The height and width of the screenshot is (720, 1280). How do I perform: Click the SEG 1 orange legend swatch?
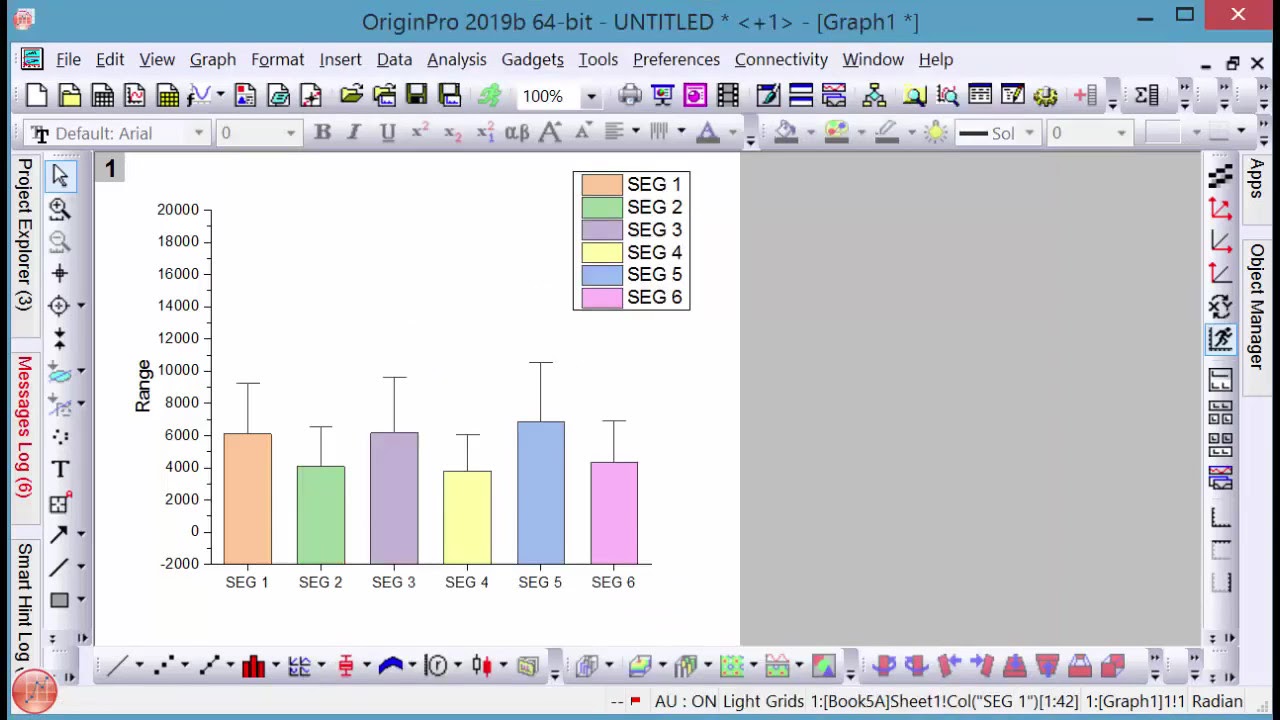[x=602, y=185]
